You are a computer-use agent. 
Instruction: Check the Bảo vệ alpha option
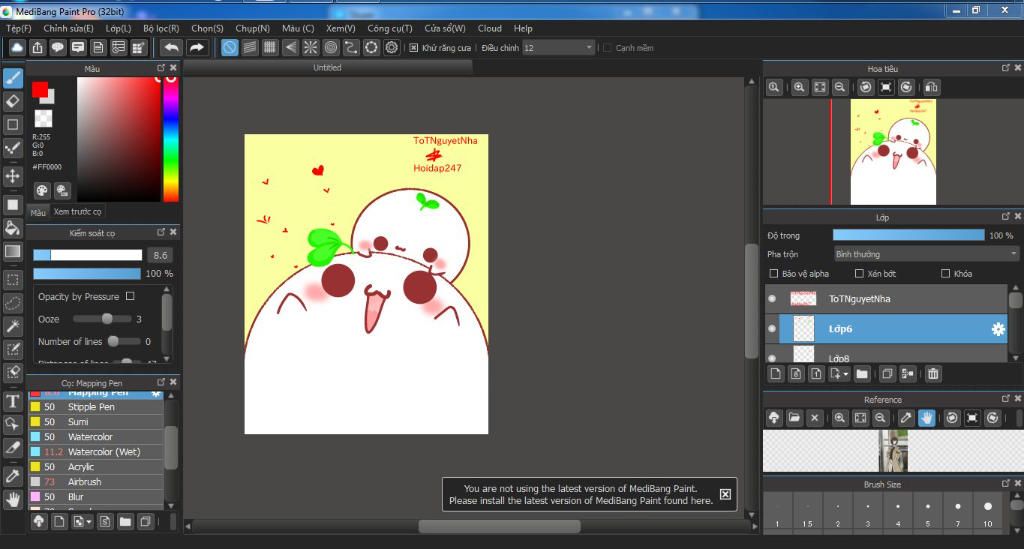tap(774, 274)
